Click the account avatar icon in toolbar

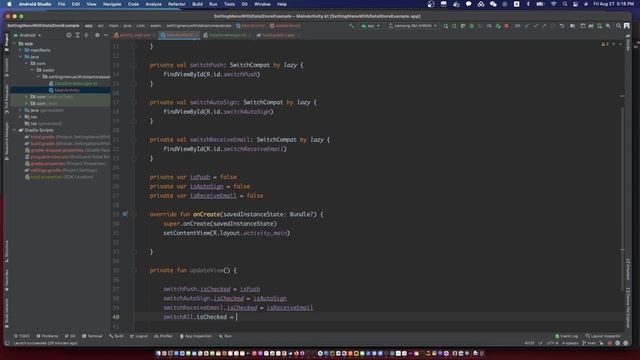[627, 26]
